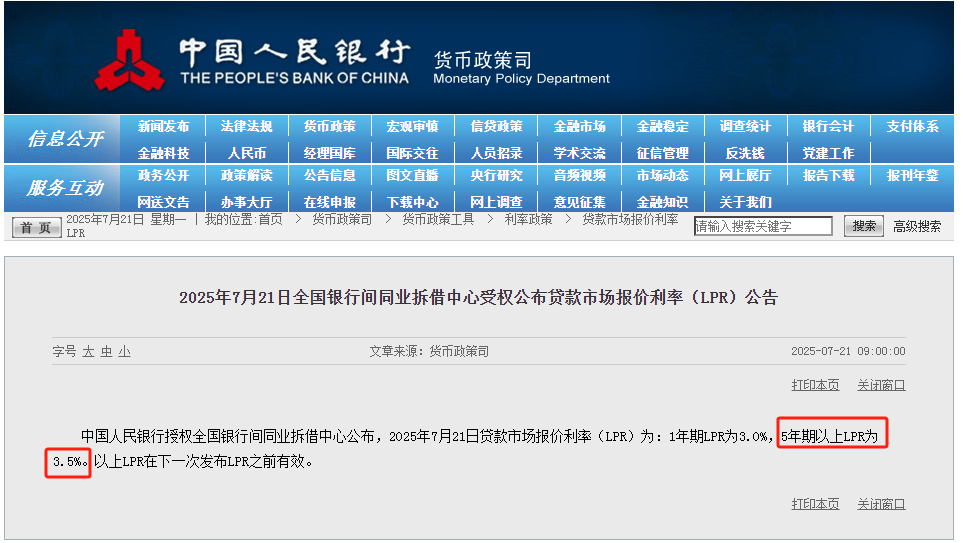This screenshot has height=543, width=963.
Task: Open 人员招录 navigation link
Action: (496, 153)
